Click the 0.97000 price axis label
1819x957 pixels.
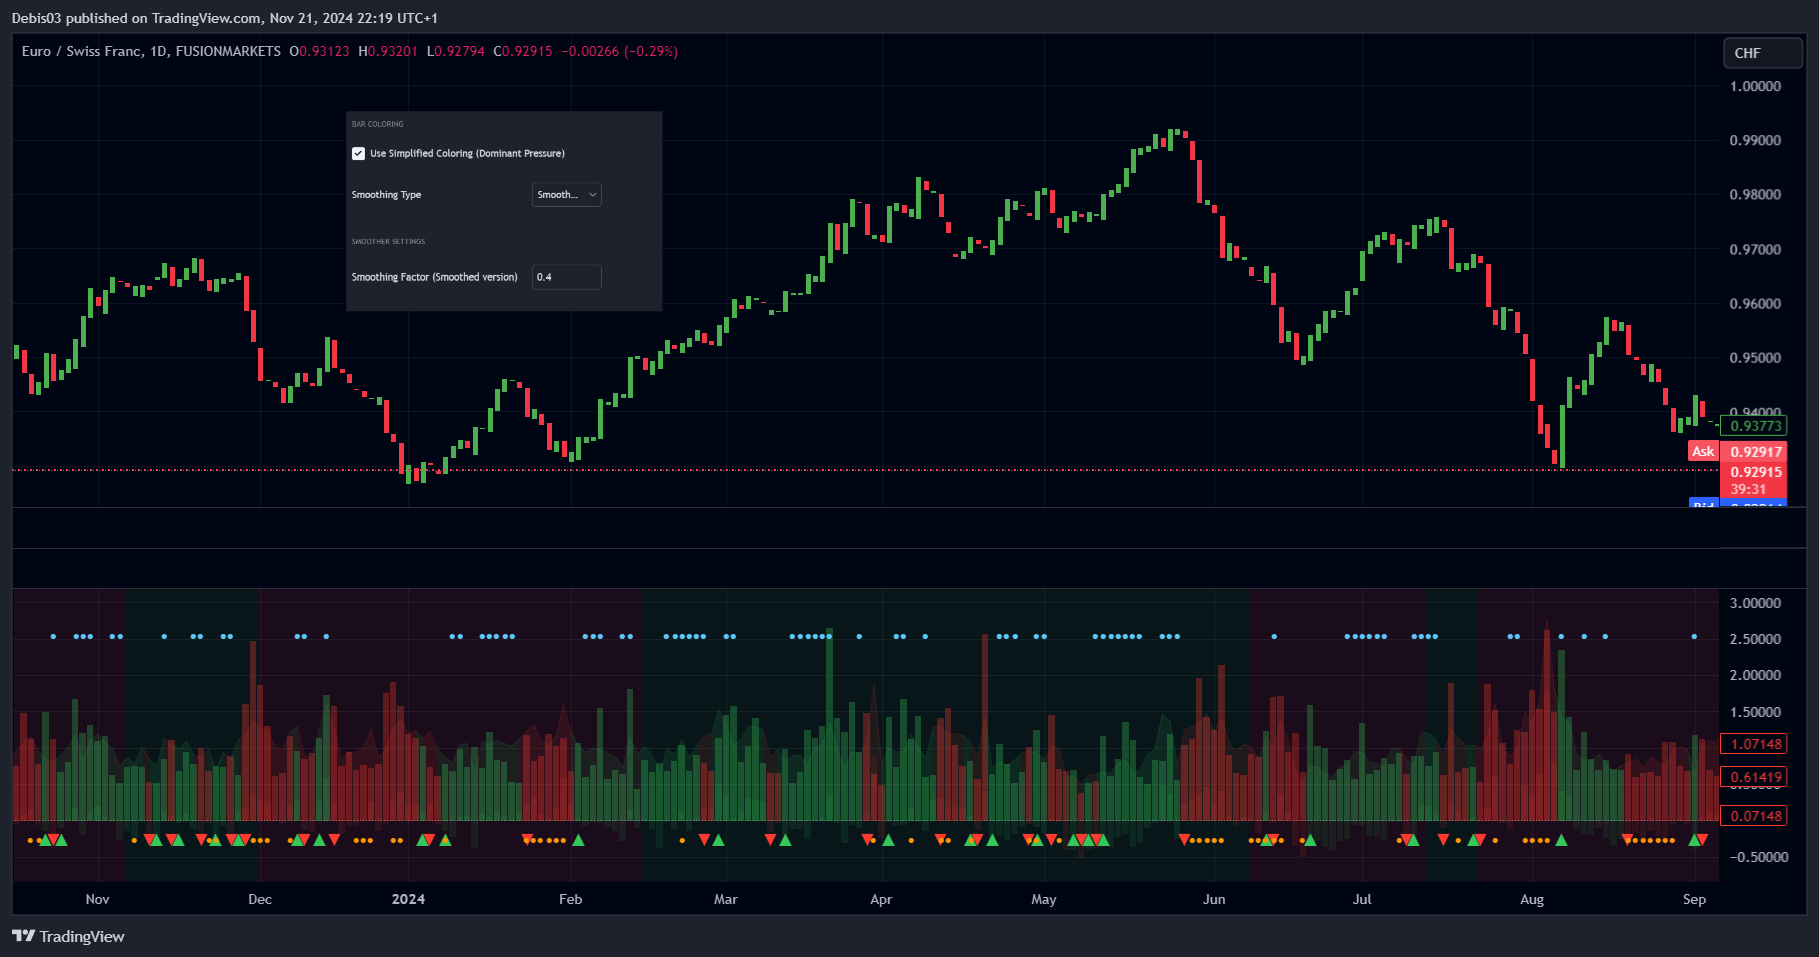click(1755, 249)
